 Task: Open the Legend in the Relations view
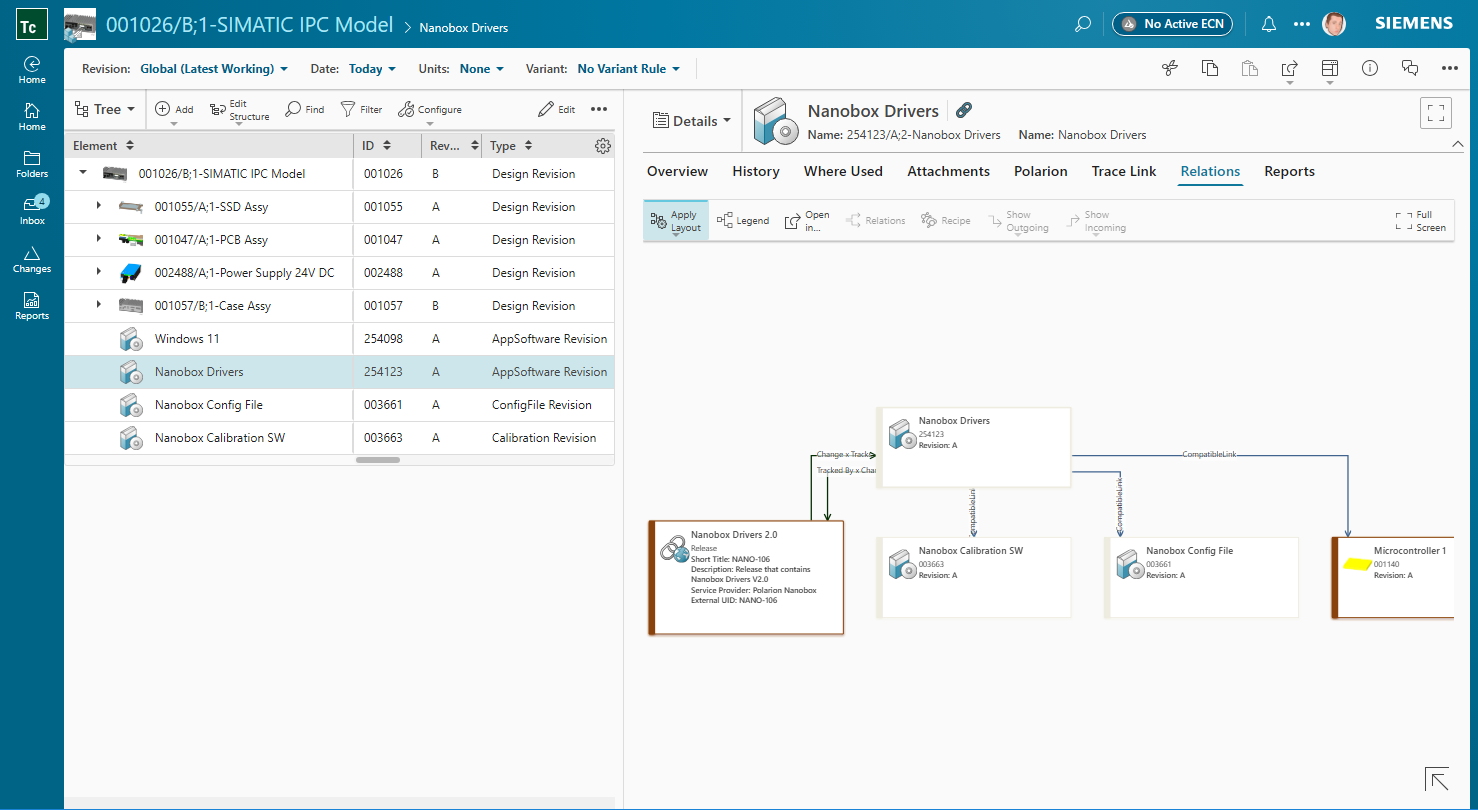(x=743, y=220)
